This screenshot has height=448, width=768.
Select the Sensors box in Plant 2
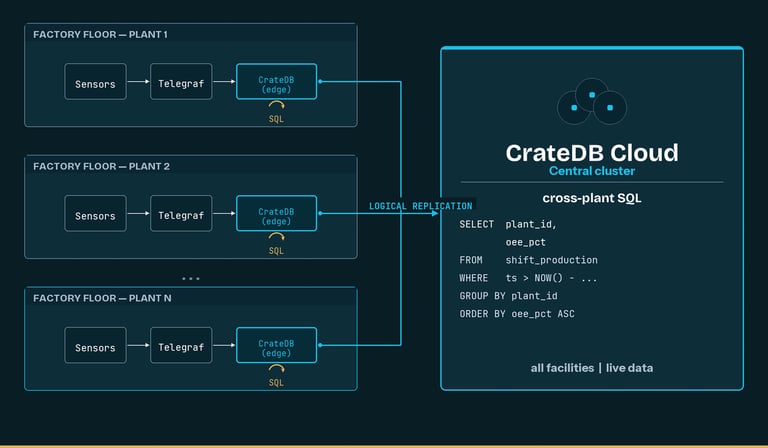pos(95,213)
